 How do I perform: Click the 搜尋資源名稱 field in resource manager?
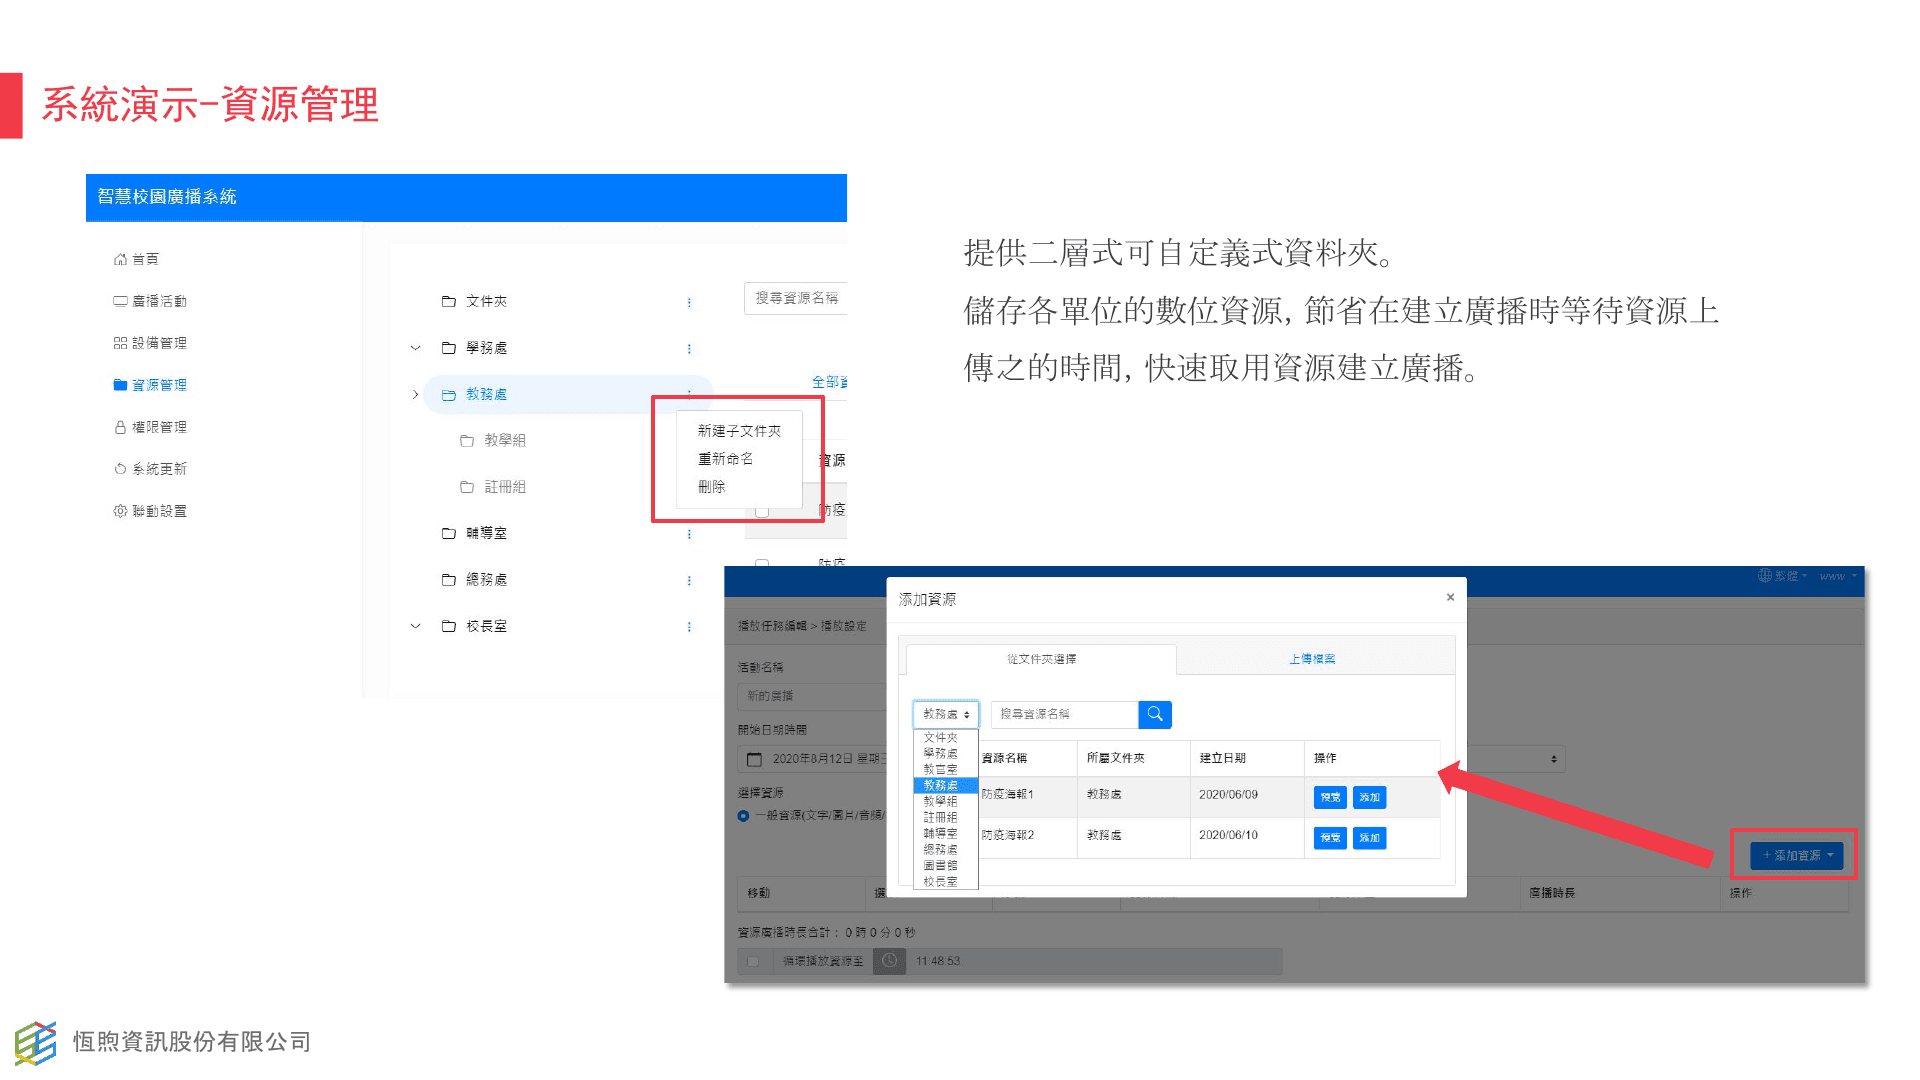(796, 298)
